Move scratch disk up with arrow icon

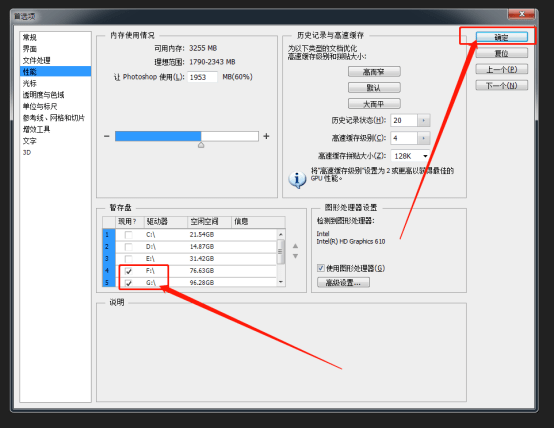pyautogui.click(x=295, y=246)
